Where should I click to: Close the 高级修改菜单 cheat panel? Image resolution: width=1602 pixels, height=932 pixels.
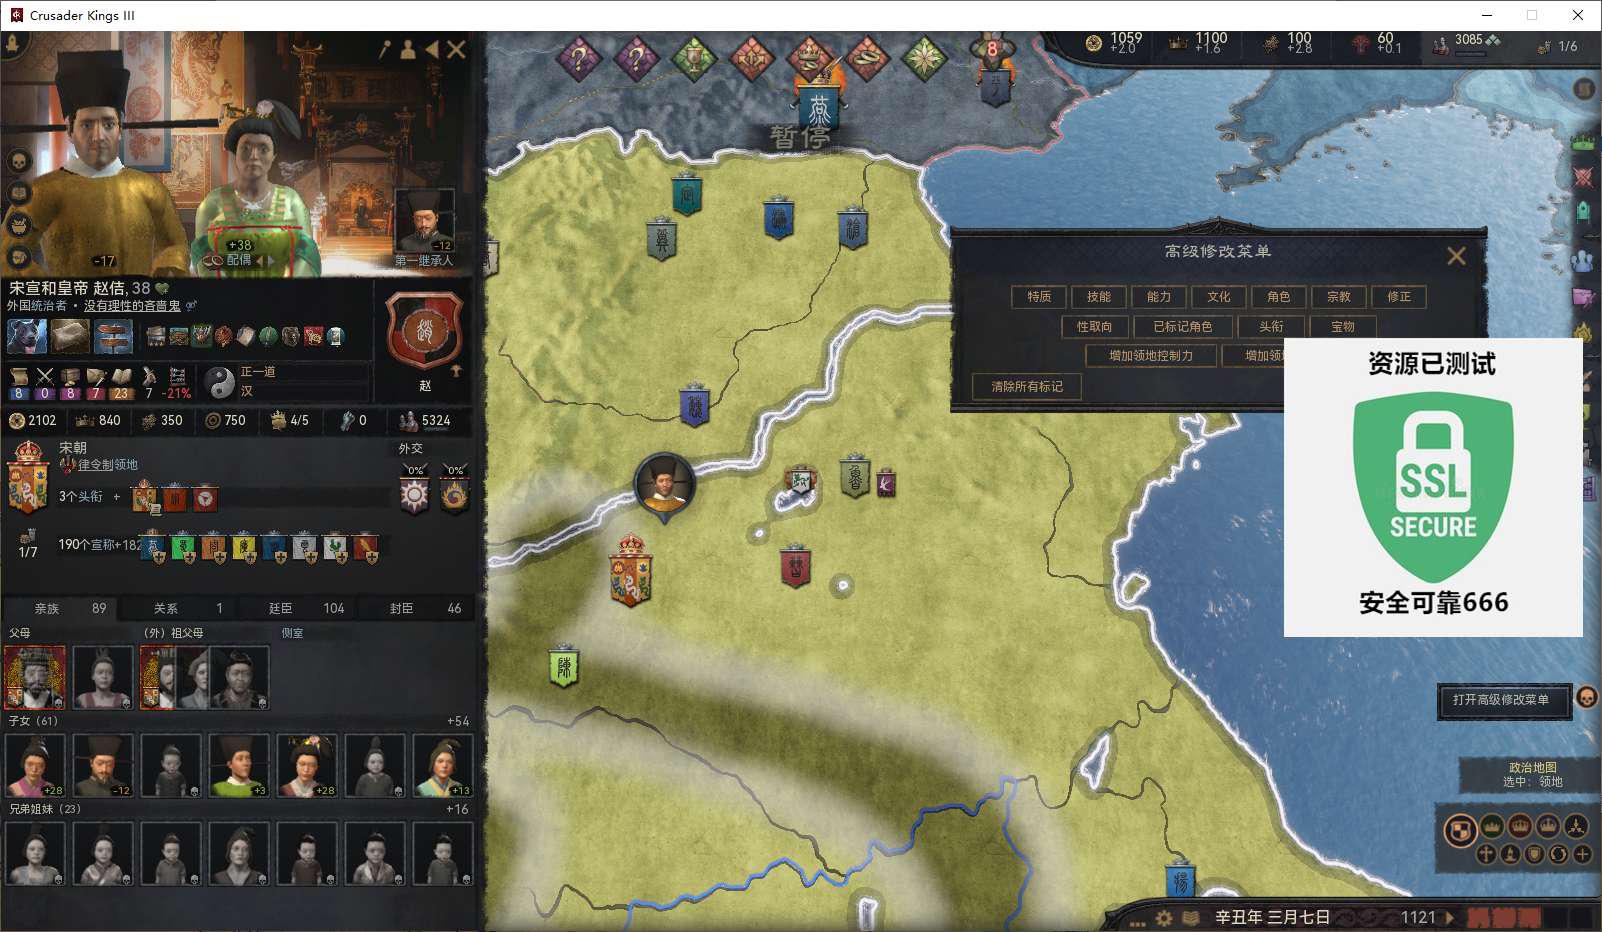[x=1456, y=256]
